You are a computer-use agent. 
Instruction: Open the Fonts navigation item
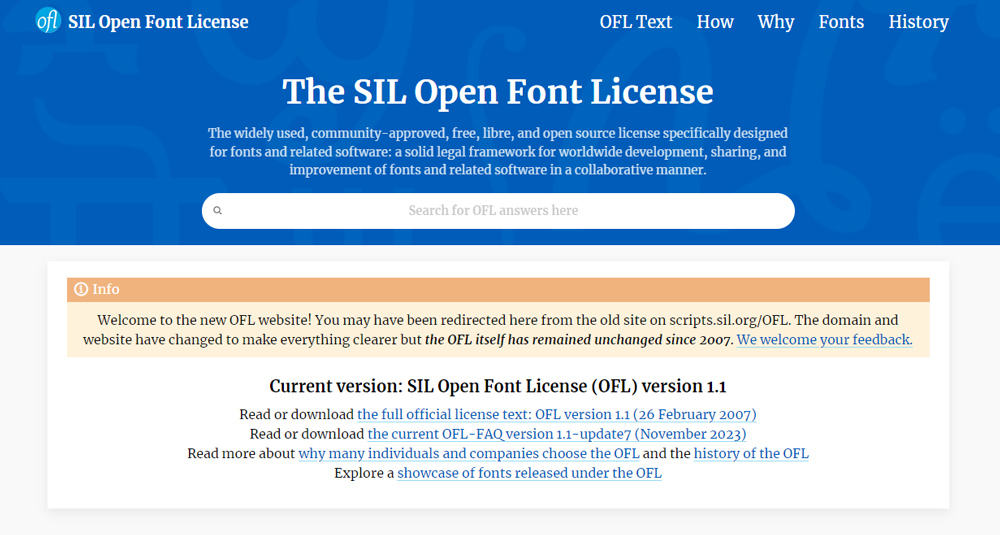pos(841,22)
